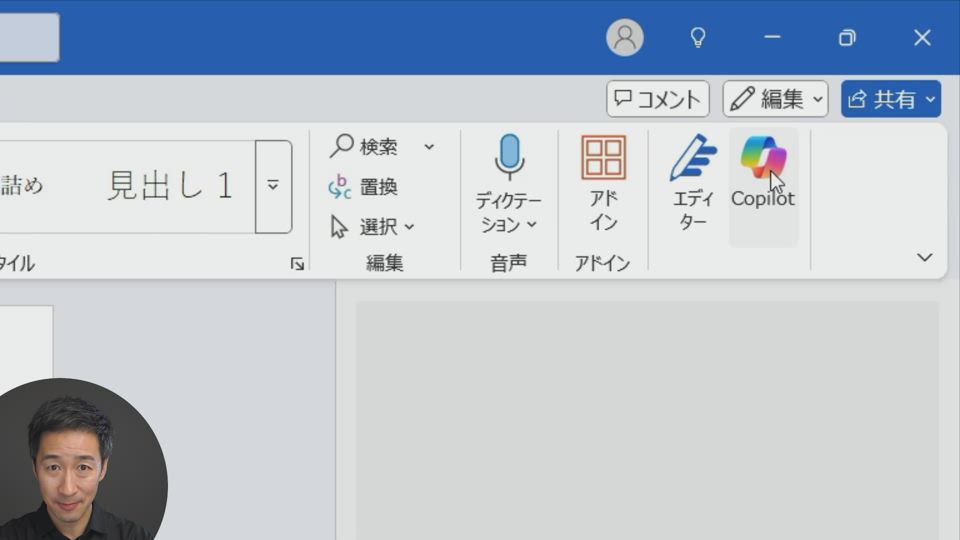Click the title bar search box
Image resolution: width=960 pixels, height=540 pixels.
coord(28,38)
